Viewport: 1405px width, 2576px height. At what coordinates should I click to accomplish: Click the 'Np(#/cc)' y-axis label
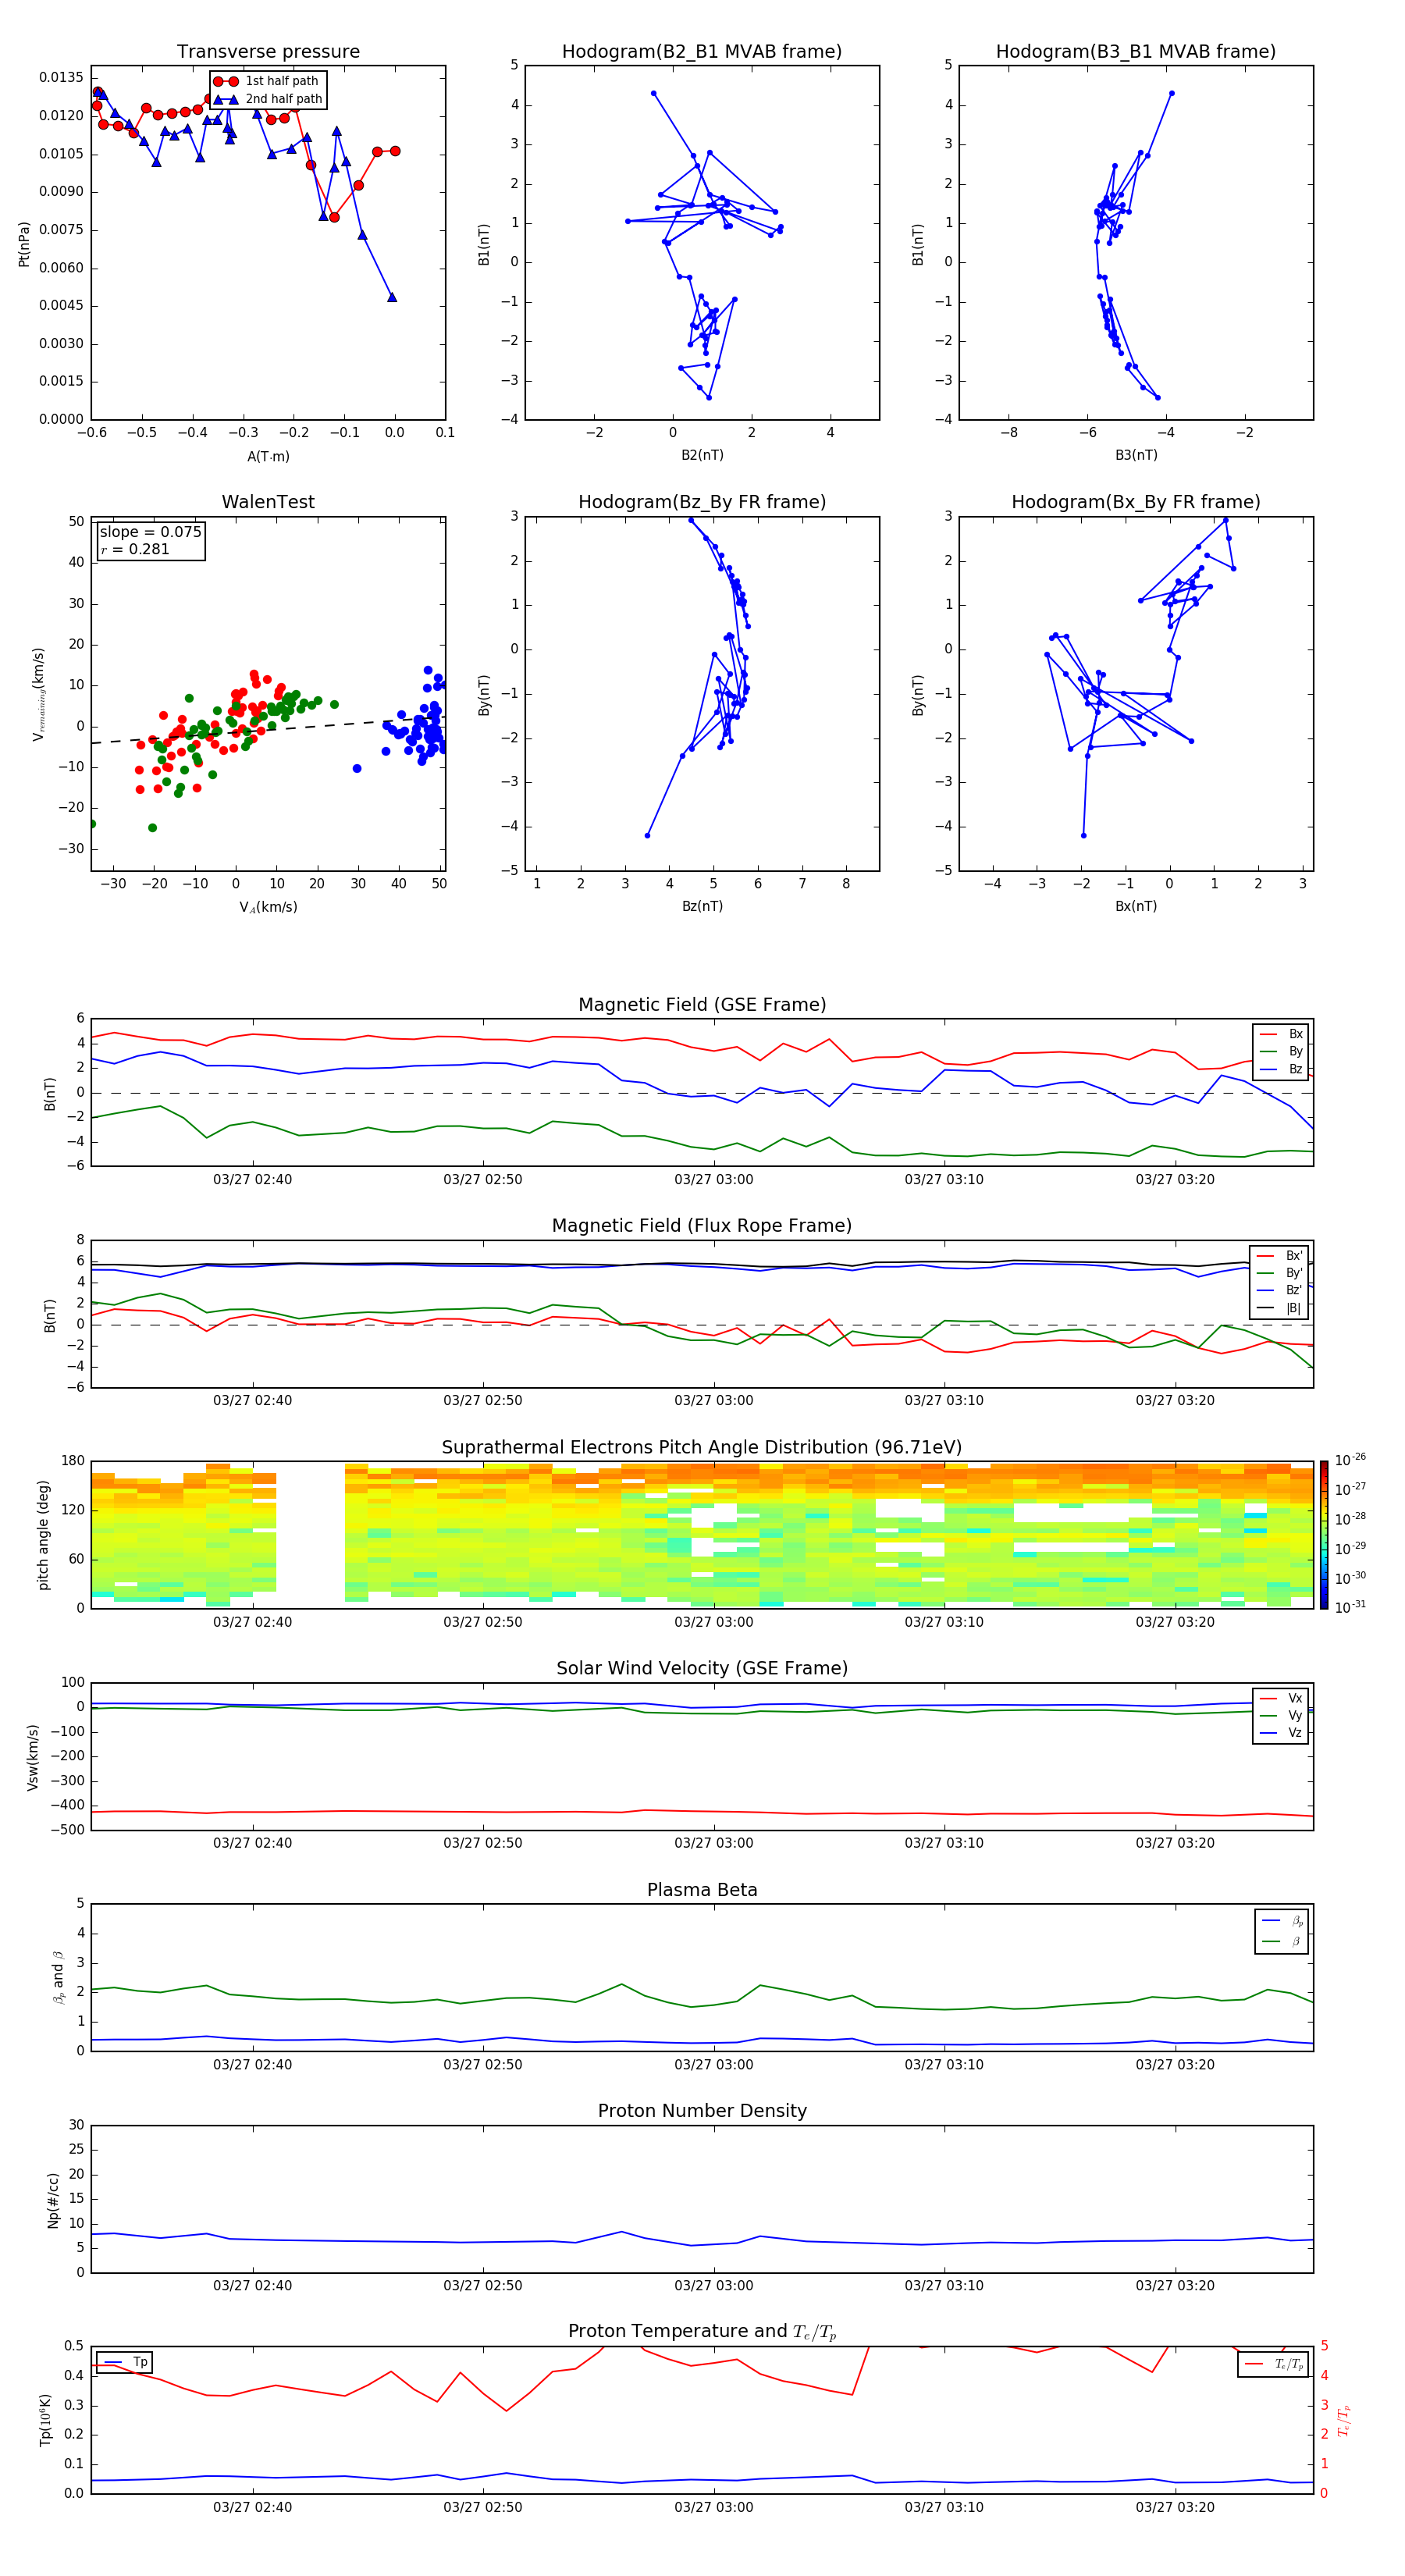click(53, 2200)
